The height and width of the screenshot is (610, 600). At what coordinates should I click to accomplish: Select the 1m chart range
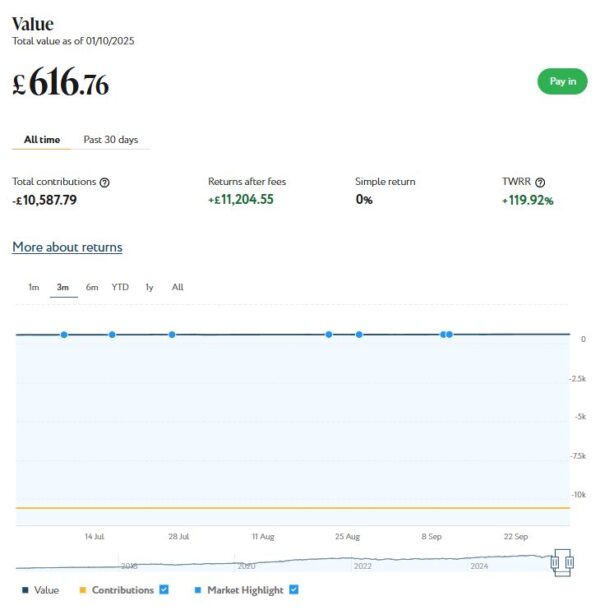tap(33, 287)
